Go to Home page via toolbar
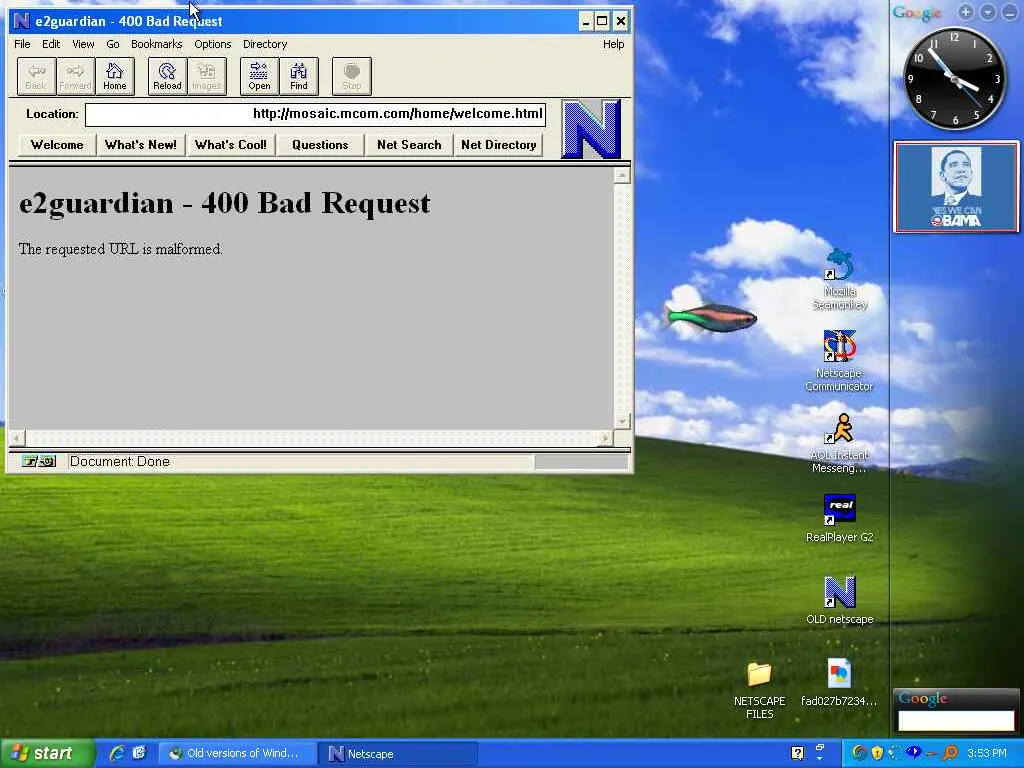 pos(114,76)
